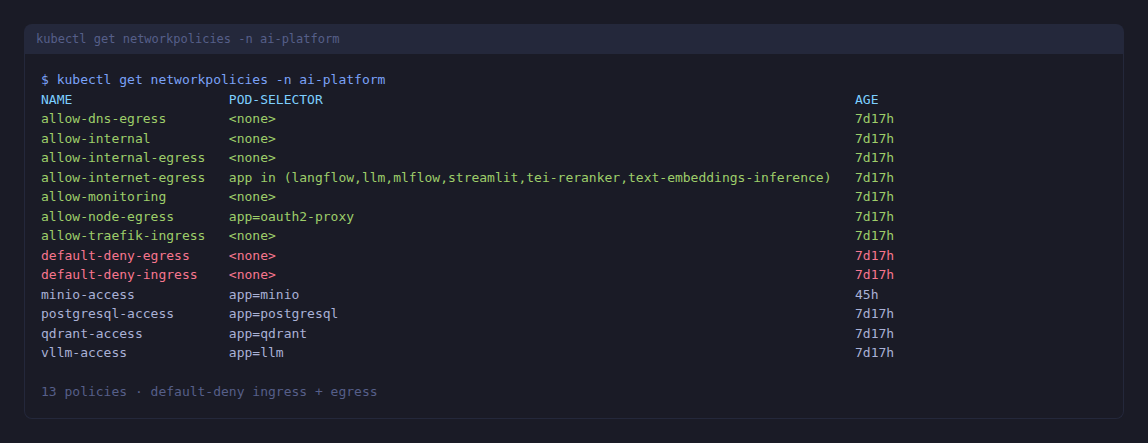Image resolution: width=1148 pixels, height=443 pixels.
Task: Click the app=oauth2-proxy pod selector
Action: (x=291, y=217)
